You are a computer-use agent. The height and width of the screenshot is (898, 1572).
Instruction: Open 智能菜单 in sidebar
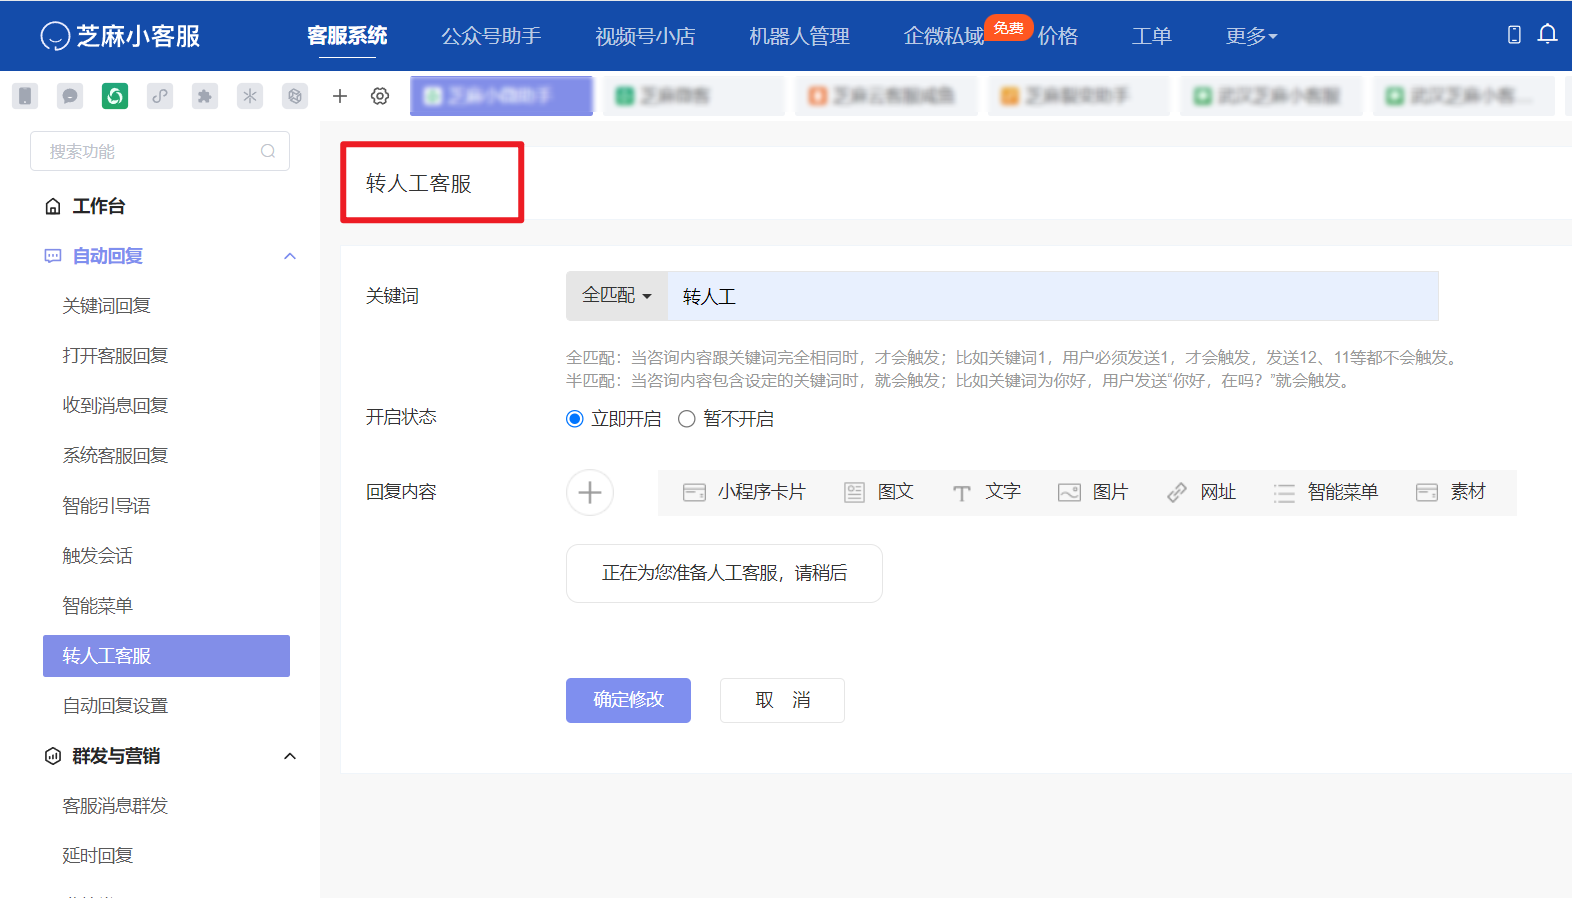[x=97, y=606]
